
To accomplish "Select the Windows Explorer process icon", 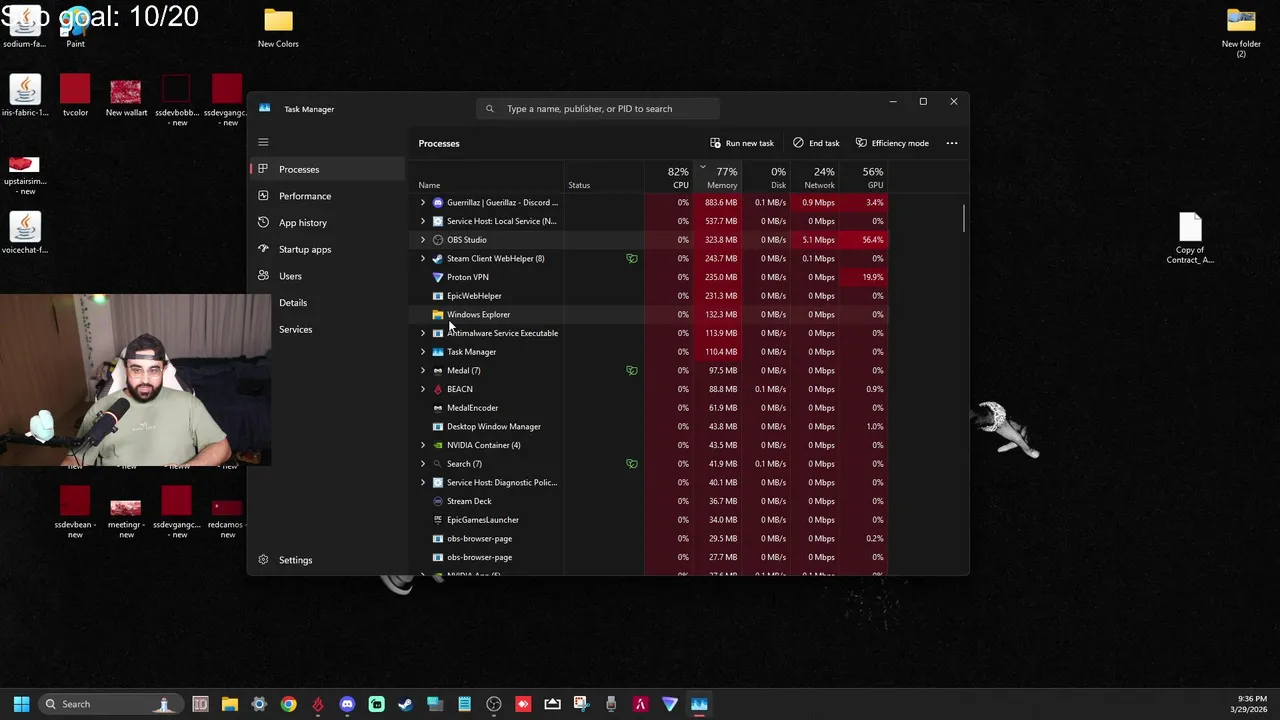I will pyautogui.click(x=438, y=314).
